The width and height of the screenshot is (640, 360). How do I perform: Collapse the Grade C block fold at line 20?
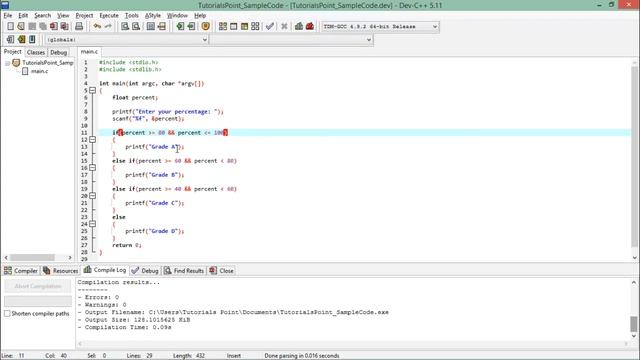pyautogui.click(x=93, y=196)
